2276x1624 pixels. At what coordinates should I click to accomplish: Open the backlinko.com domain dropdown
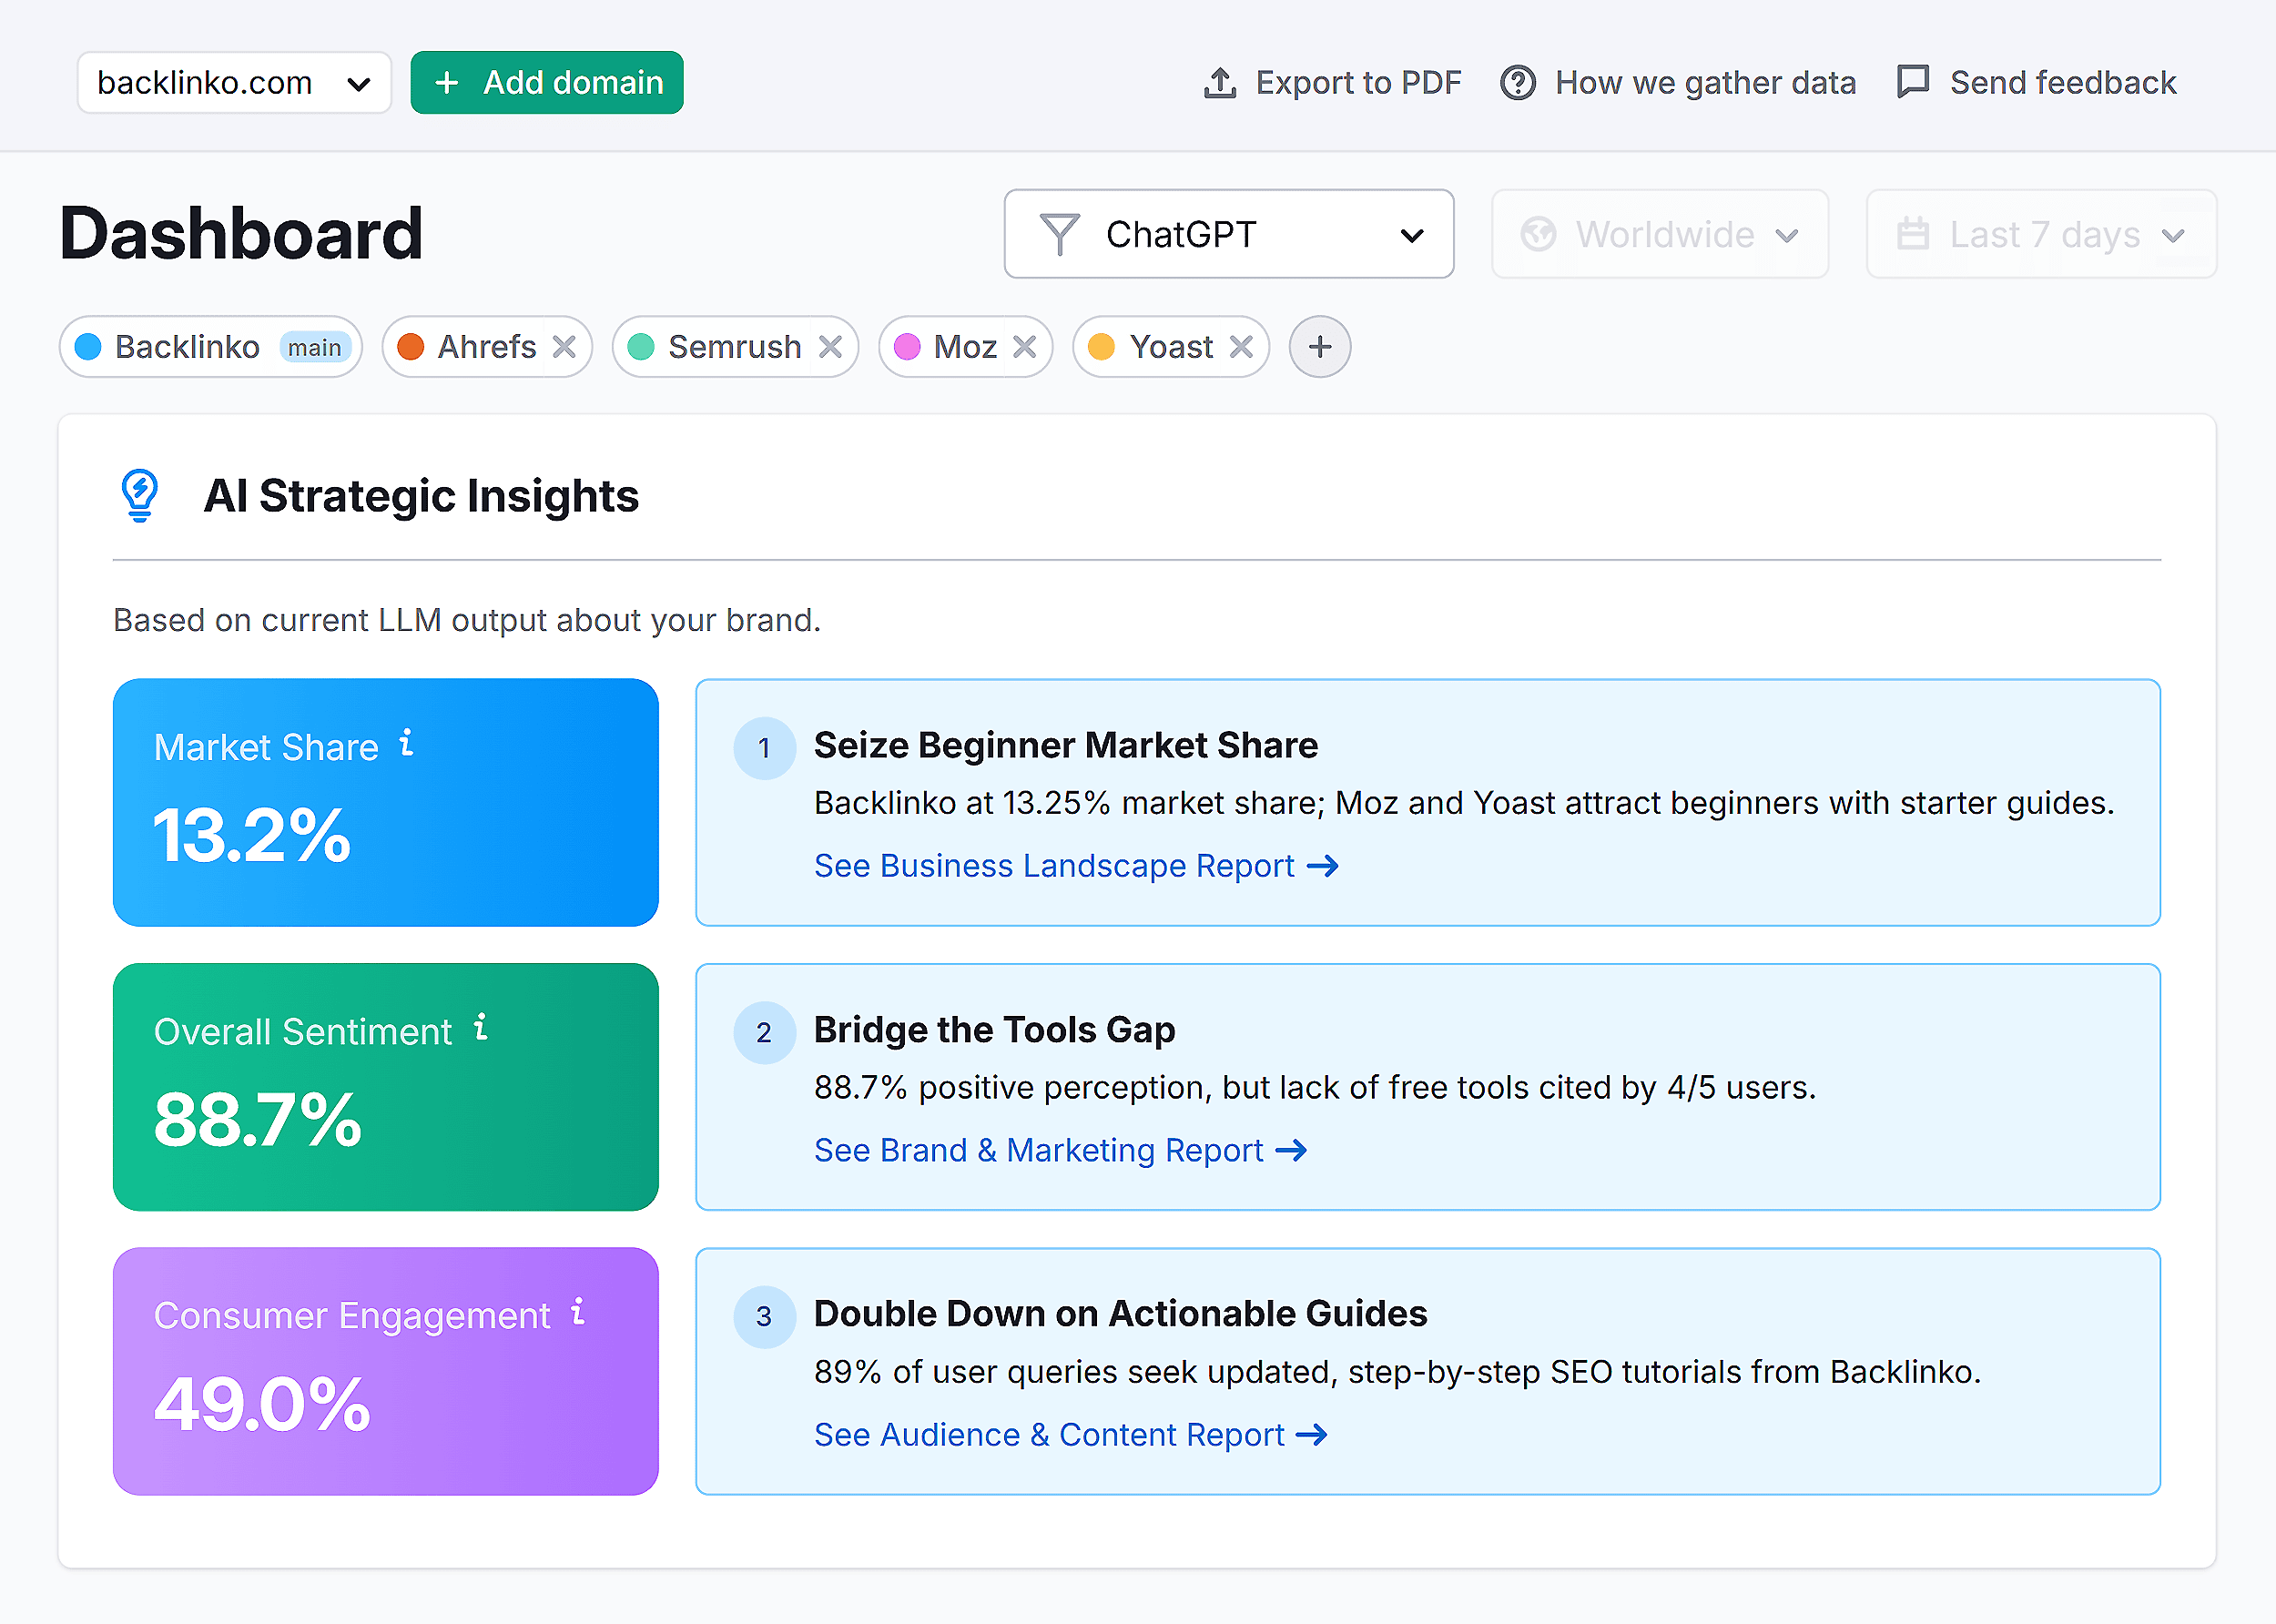click(234, 82)
